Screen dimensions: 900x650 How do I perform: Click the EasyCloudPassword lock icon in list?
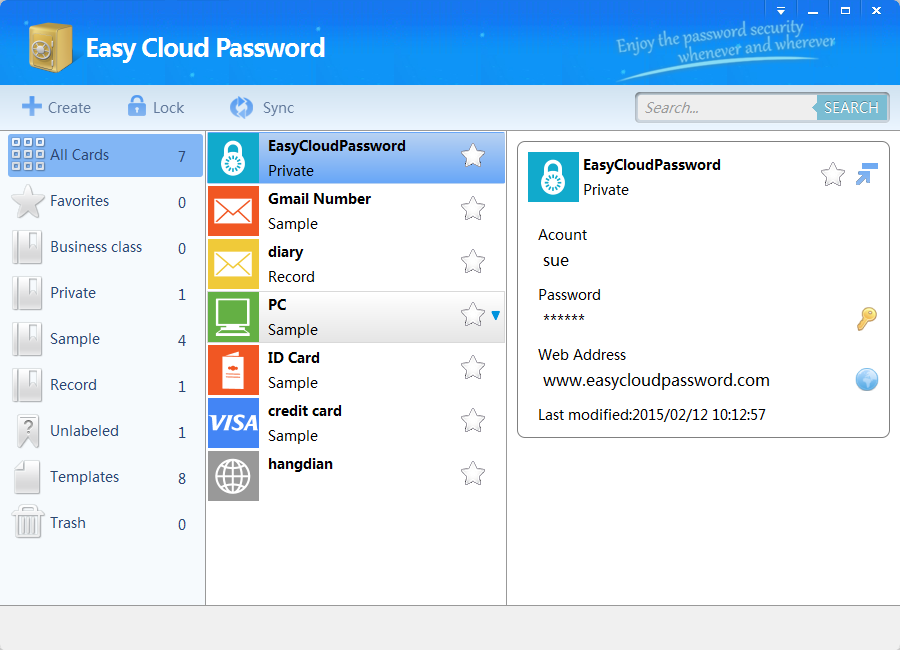tap(233, 158)
